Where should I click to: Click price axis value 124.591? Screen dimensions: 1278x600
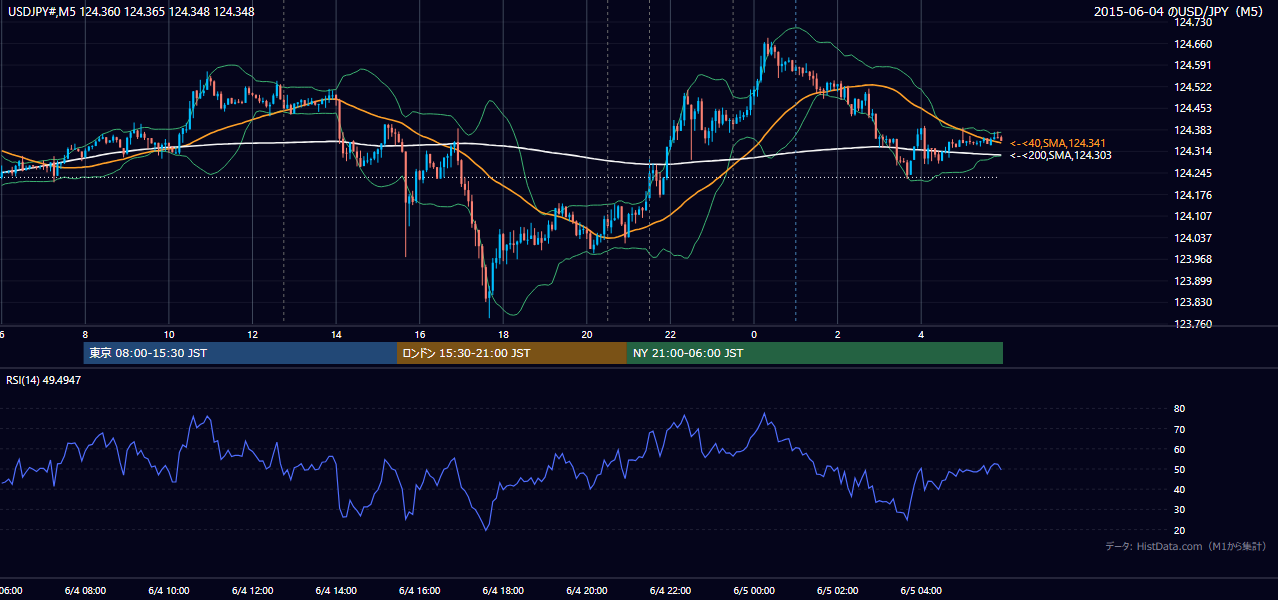coord(1194,66)
